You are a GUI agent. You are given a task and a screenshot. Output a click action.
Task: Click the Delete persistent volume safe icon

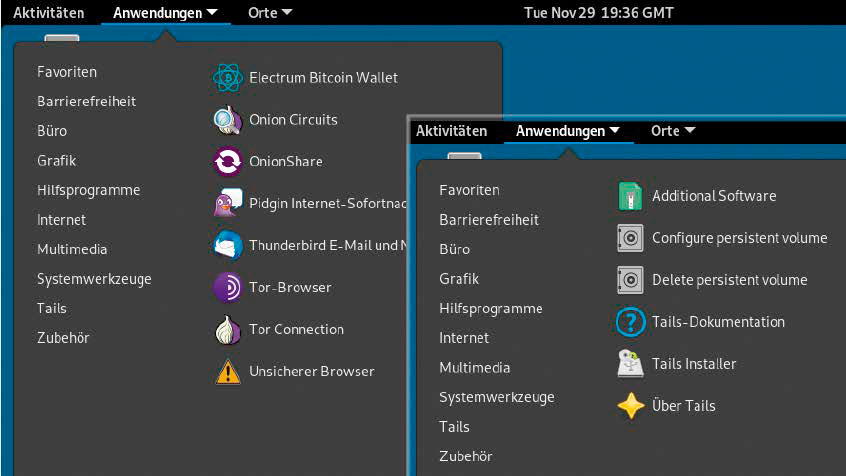coord(630,280)
